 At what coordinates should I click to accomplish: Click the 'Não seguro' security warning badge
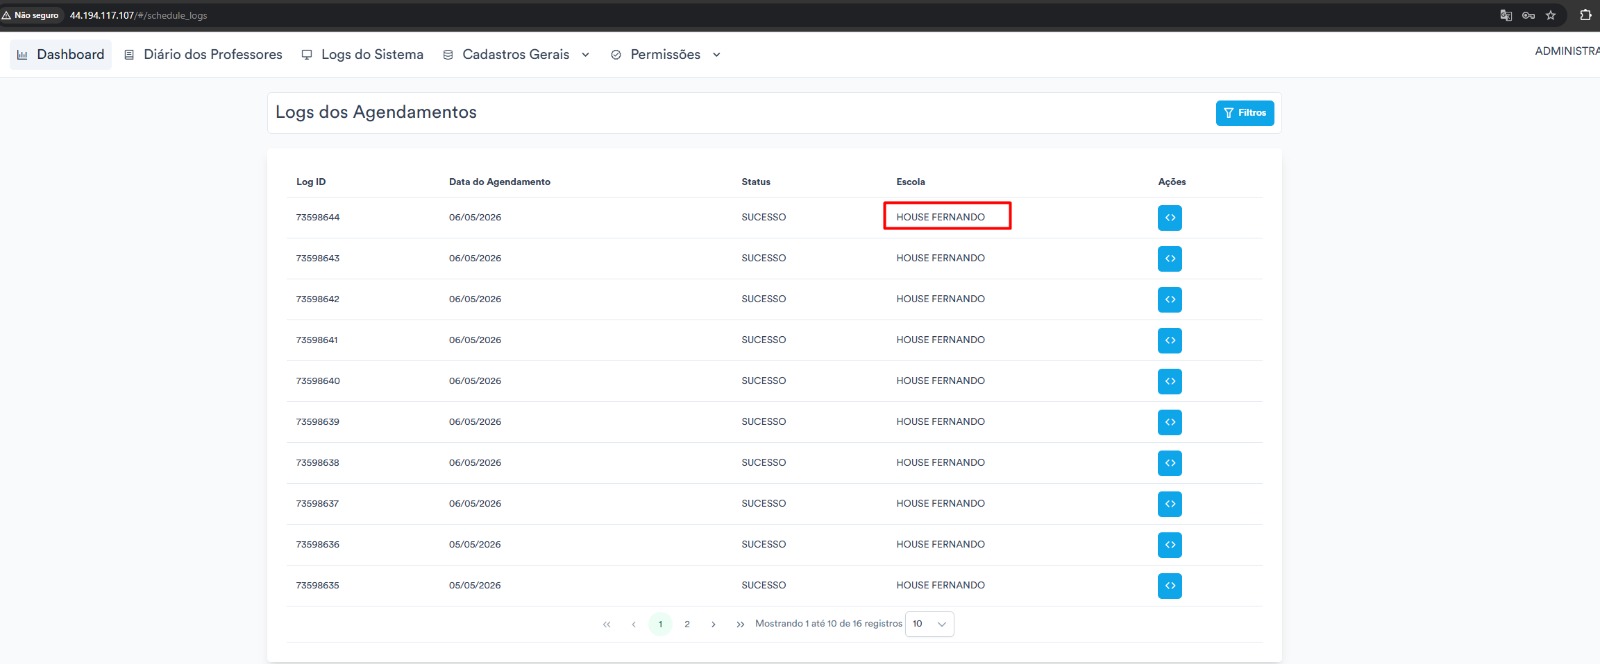tap(32, 15)
